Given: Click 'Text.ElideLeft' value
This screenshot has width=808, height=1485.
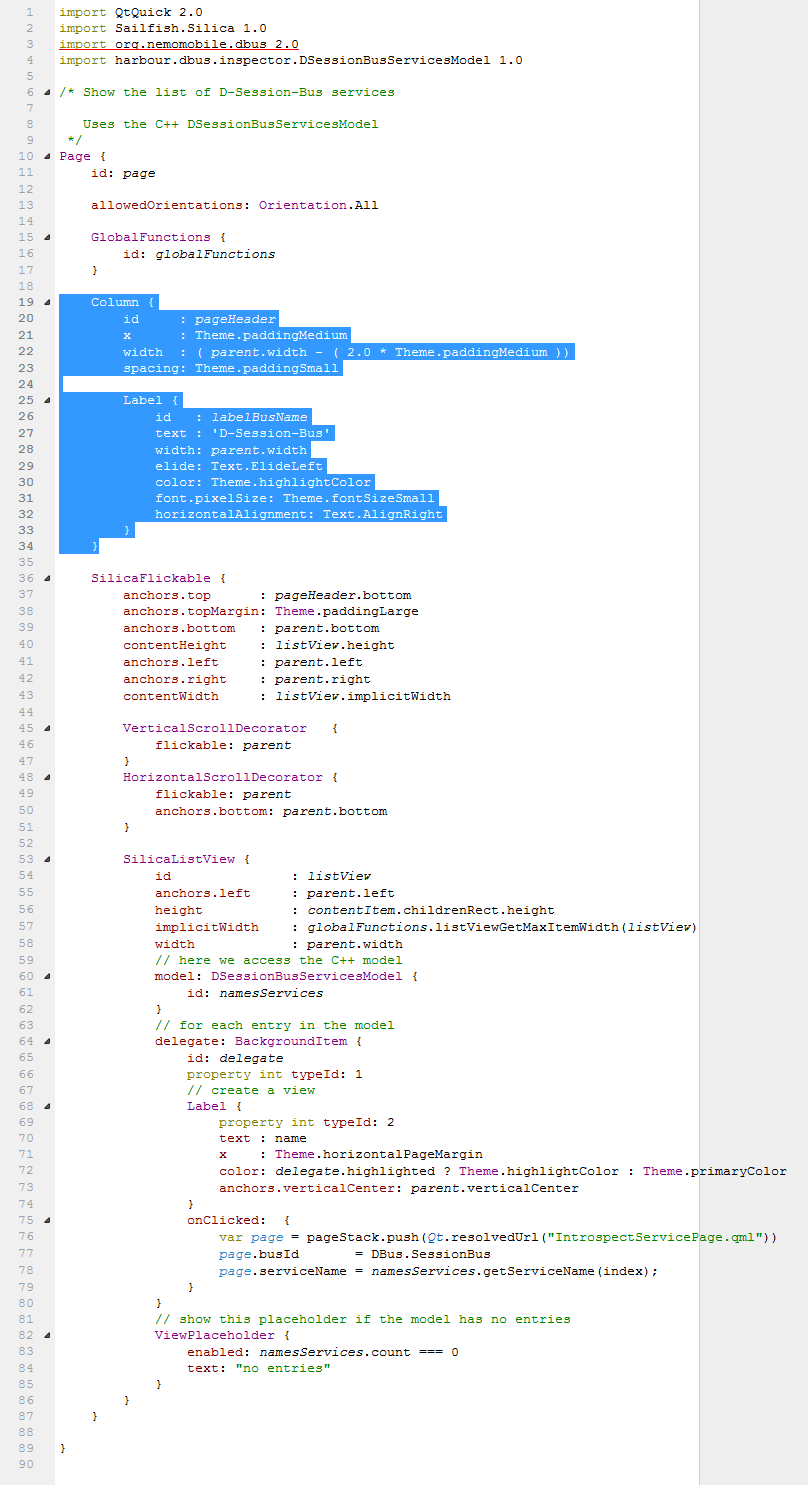Looking at the screenshot, I should pyautogui.click(x=267, y=465).
